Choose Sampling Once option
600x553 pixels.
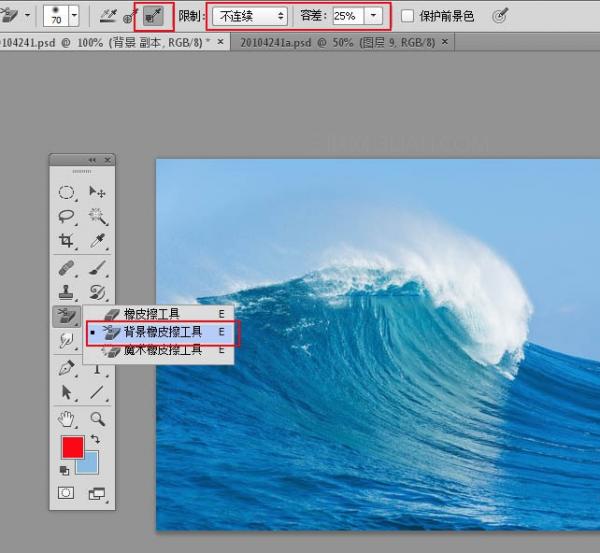[x=130, y=16]
